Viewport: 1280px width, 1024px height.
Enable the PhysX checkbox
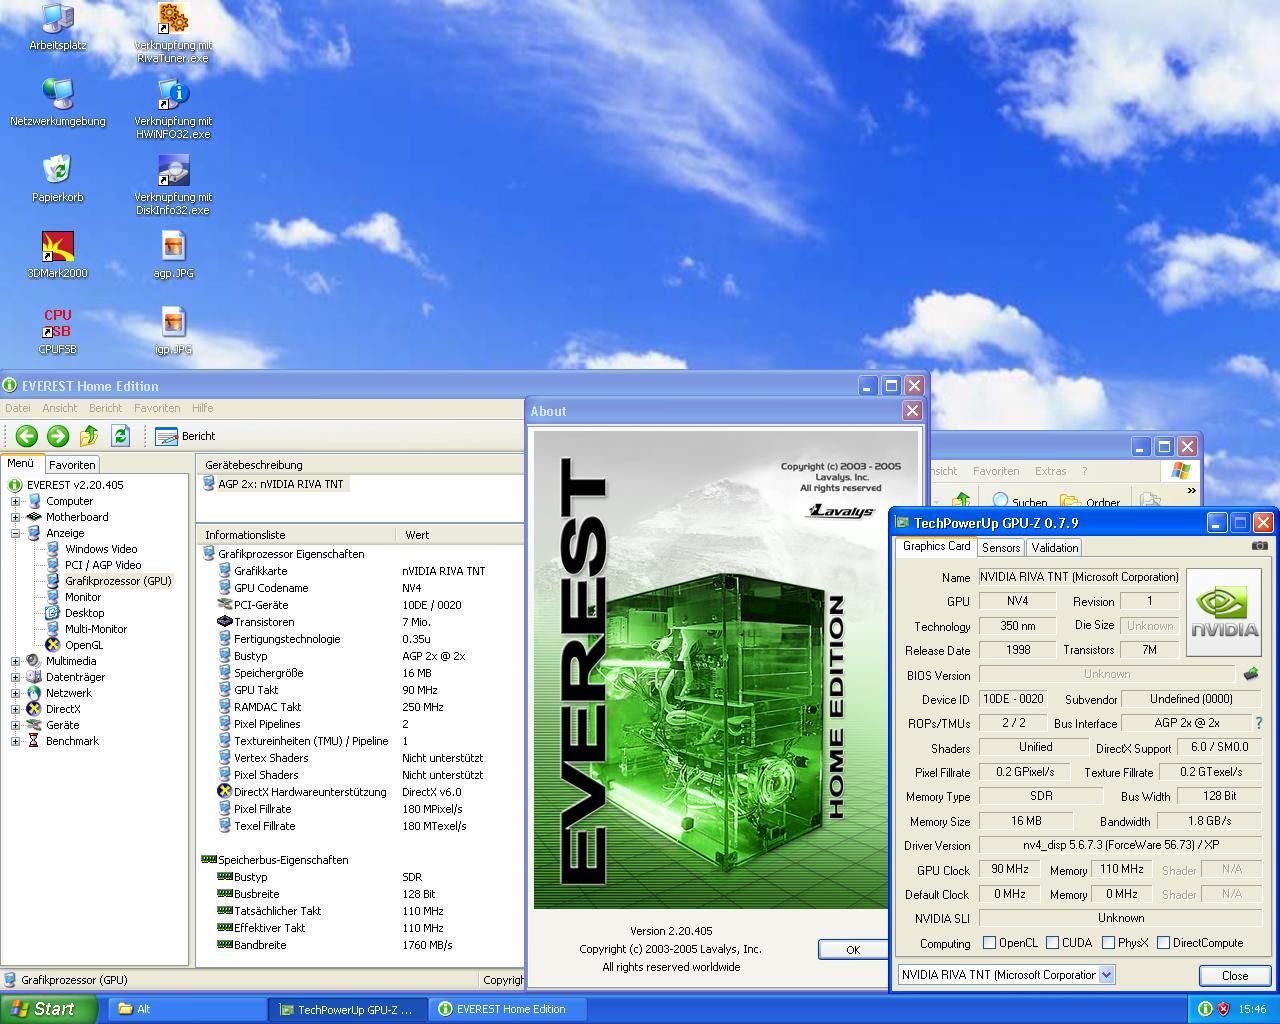(1108, 942)
